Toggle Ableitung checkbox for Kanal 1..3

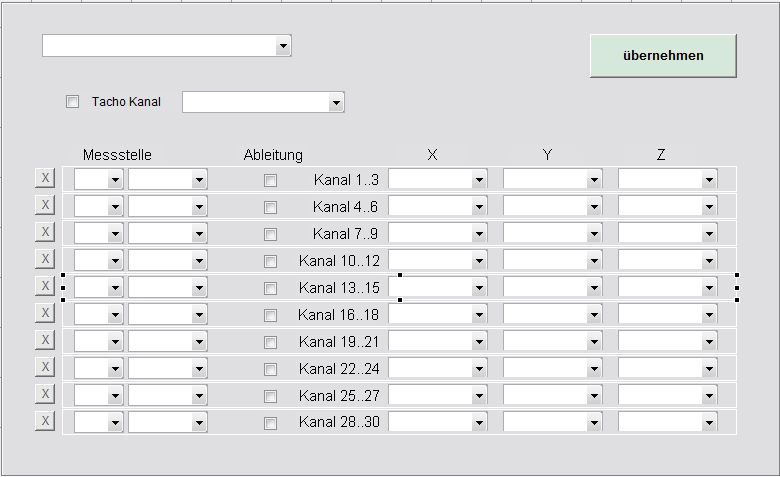270,181
